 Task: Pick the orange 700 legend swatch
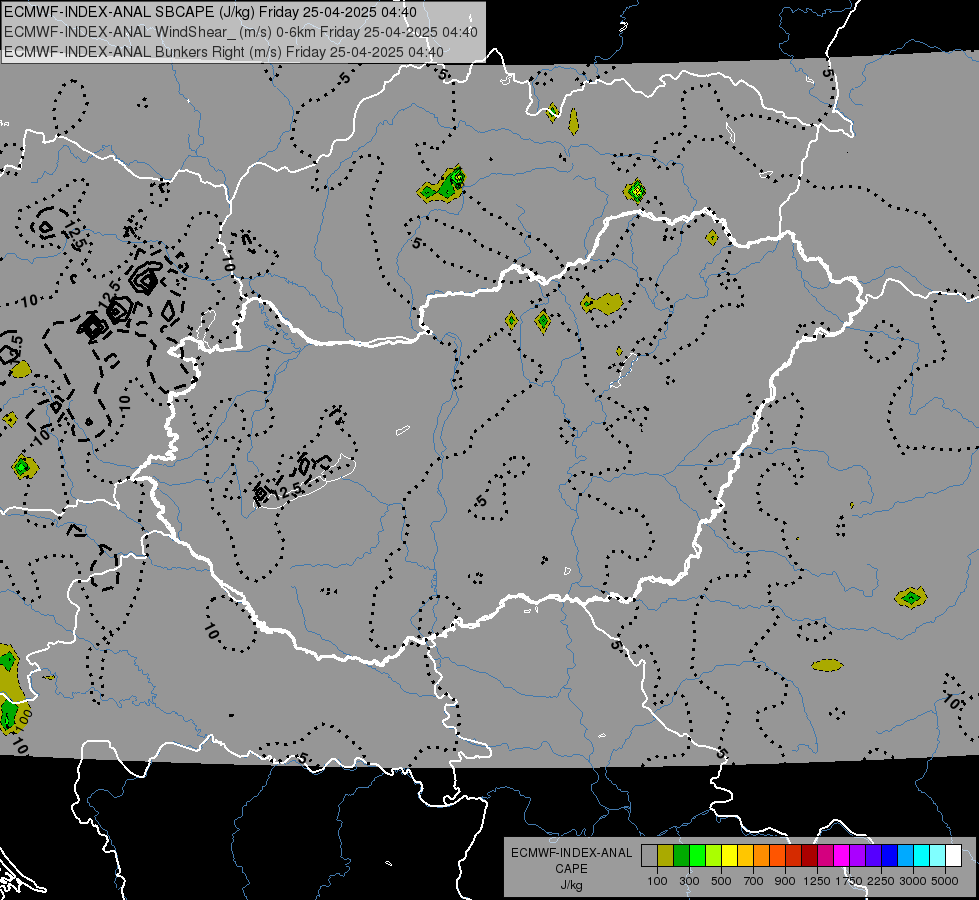[762, 855]
